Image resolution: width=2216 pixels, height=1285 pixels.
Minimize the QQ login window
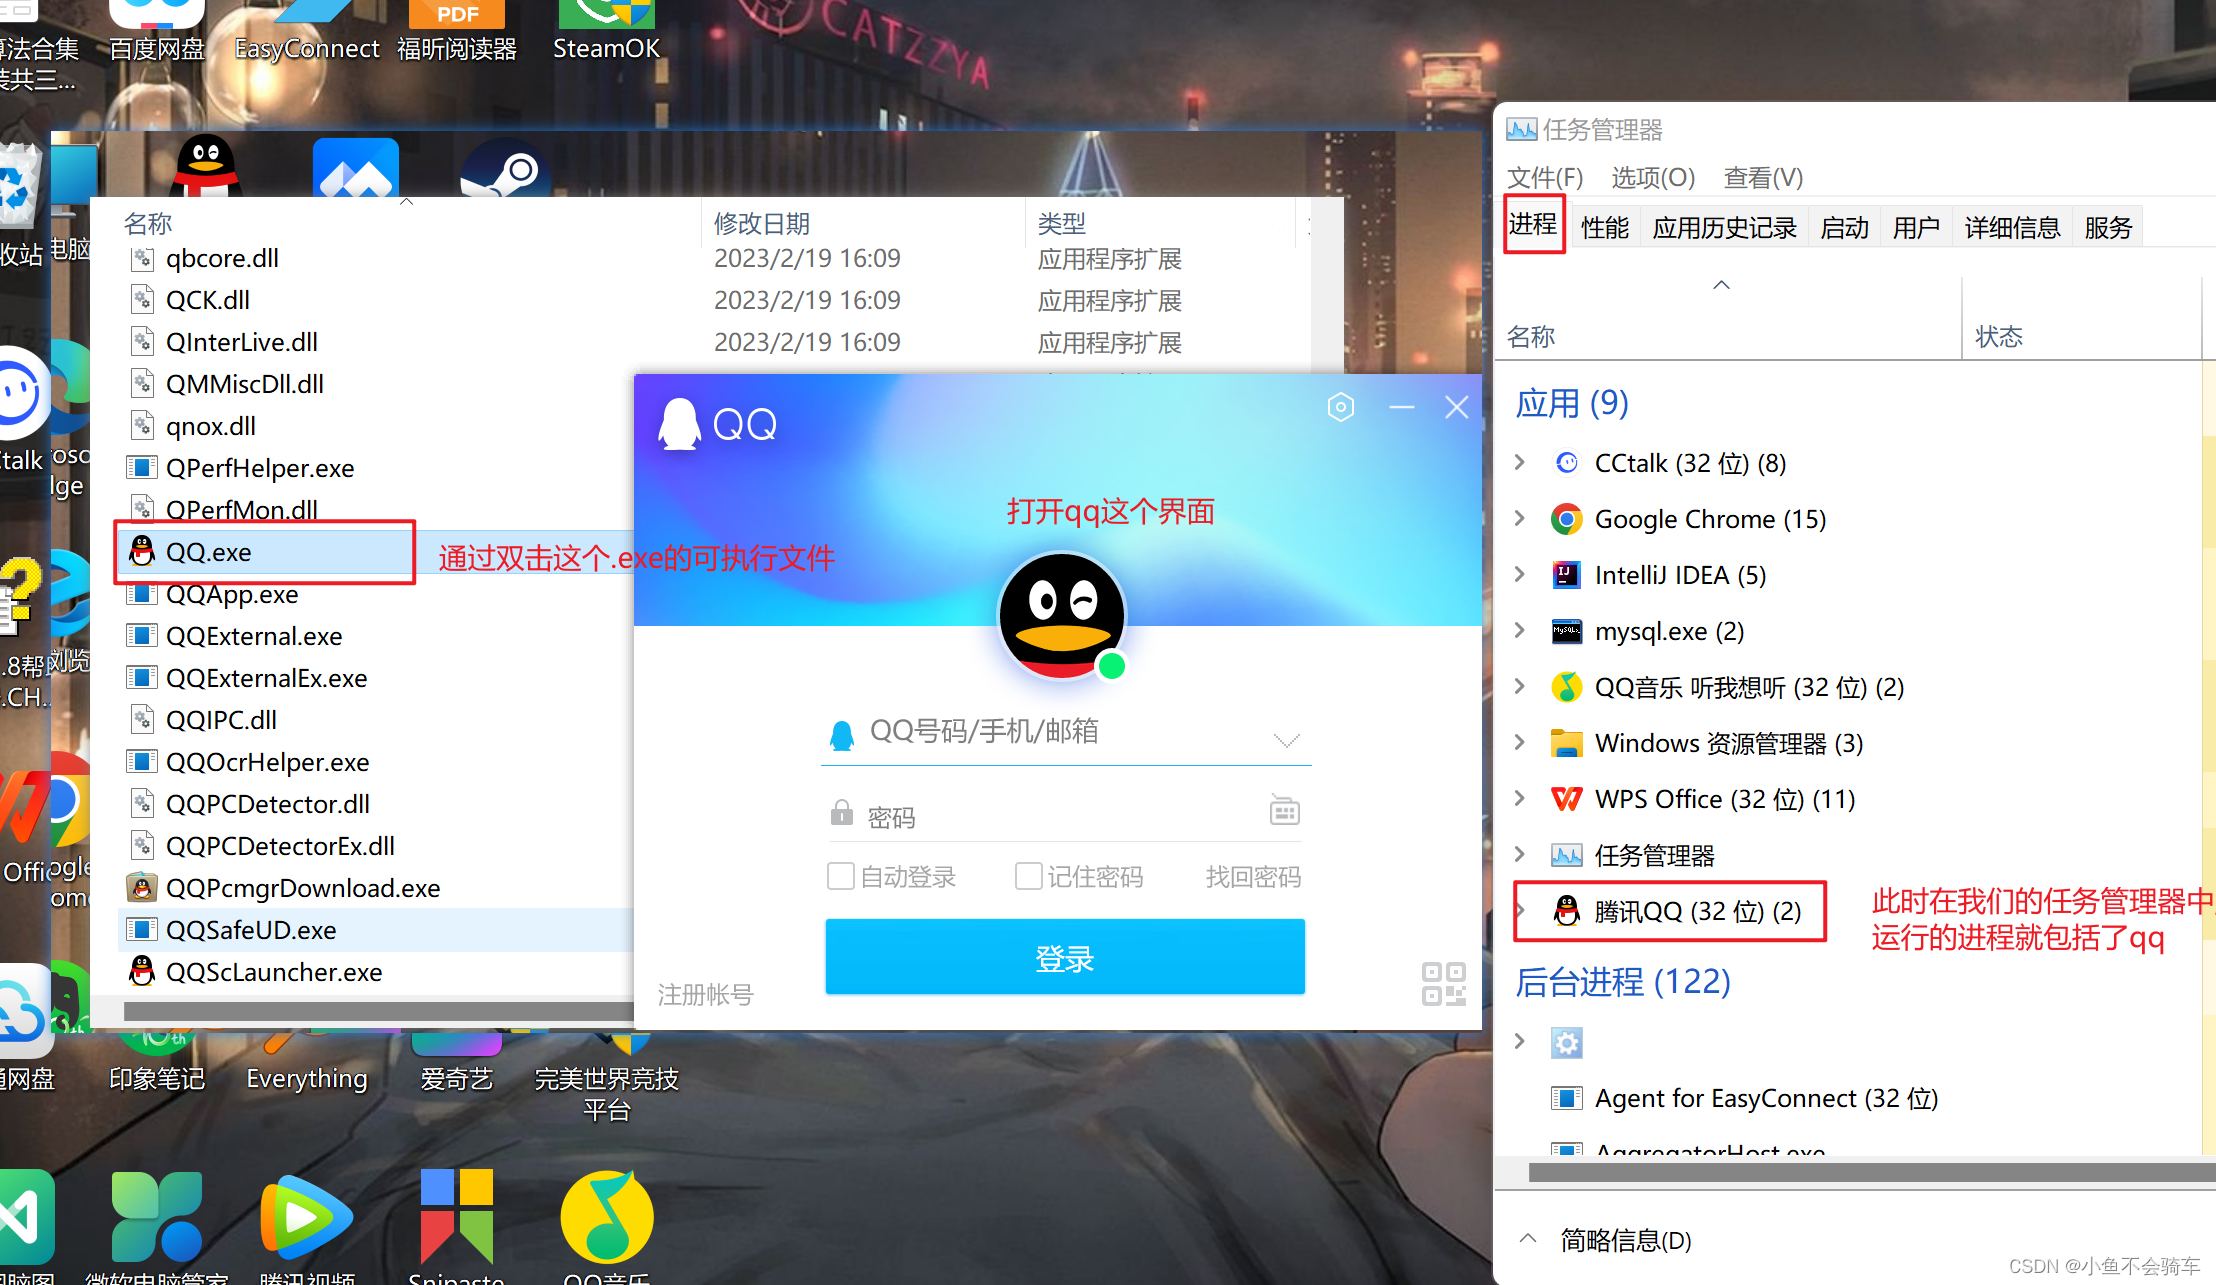1402,407
